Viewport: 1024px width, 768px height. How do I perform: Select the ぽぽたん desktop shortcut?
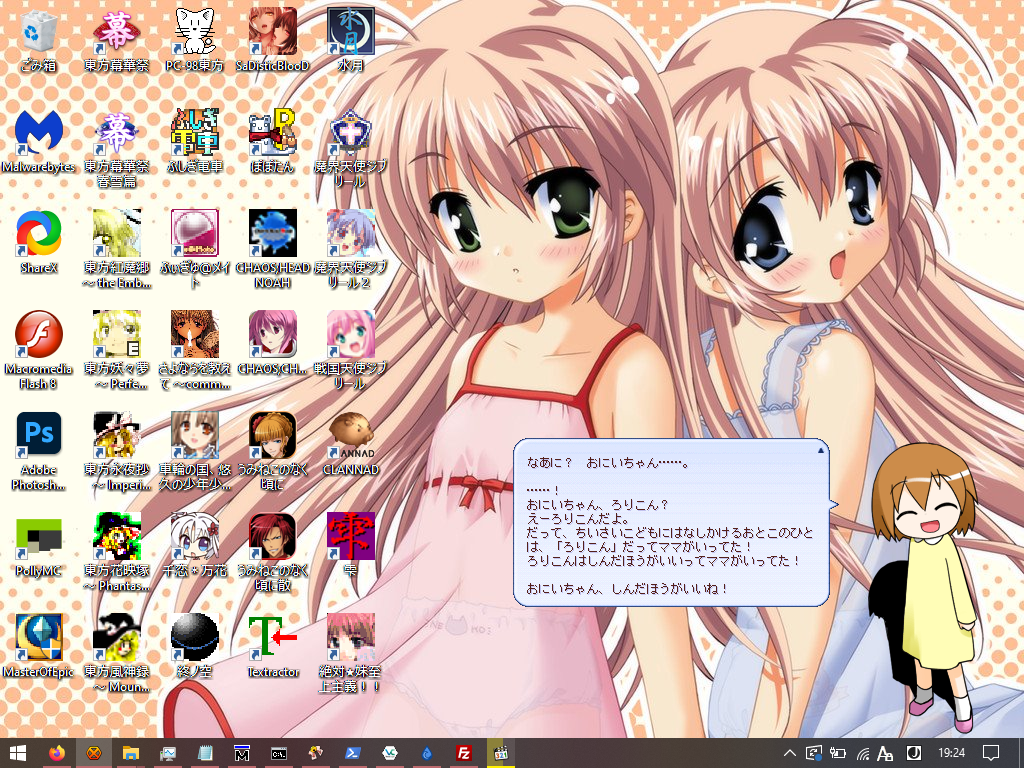pos(272,140)
